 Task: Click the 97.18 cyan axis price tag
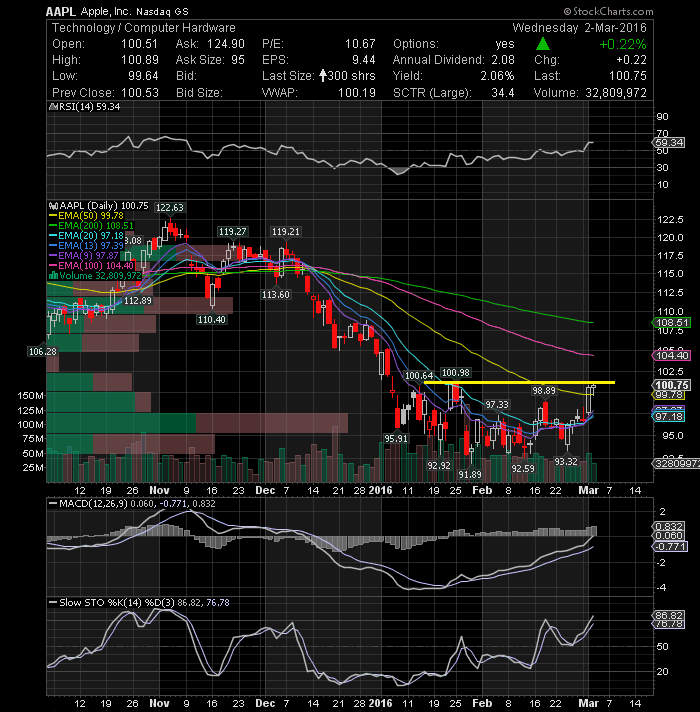(x=668, y=416)
